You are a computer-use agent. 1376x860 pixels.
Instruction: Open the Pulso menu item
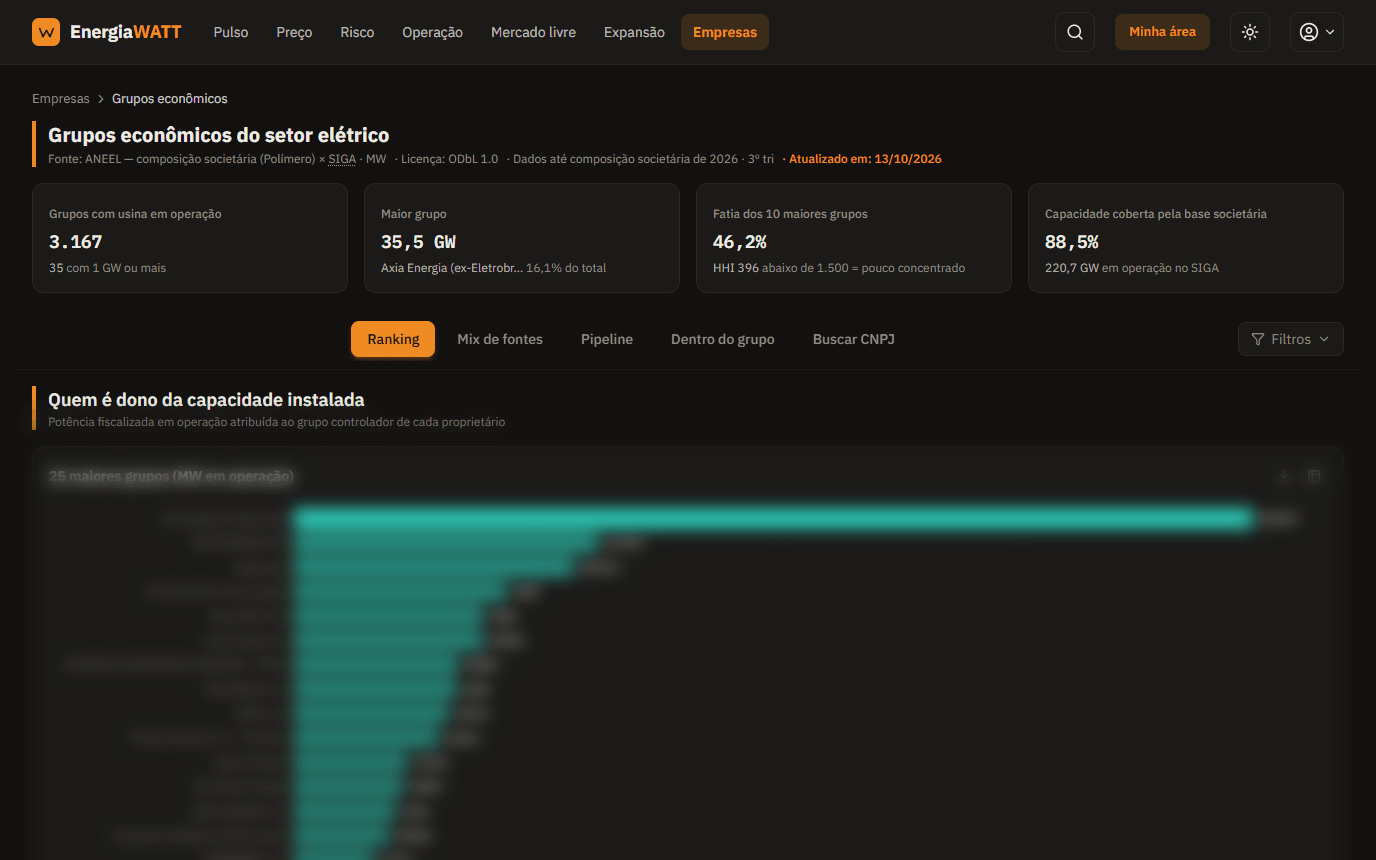tap(231, 32)
